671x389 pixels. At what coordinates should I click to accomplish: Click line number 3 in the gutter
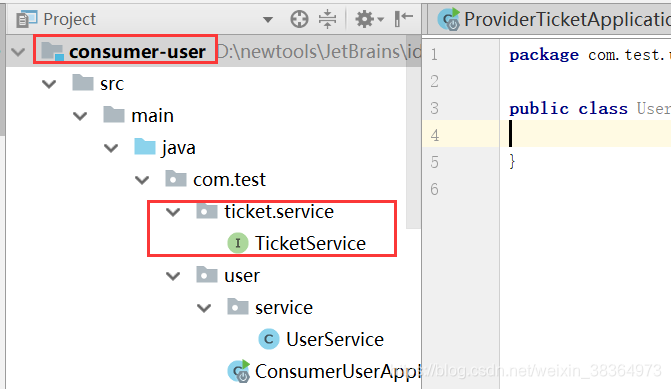(434, 108)
